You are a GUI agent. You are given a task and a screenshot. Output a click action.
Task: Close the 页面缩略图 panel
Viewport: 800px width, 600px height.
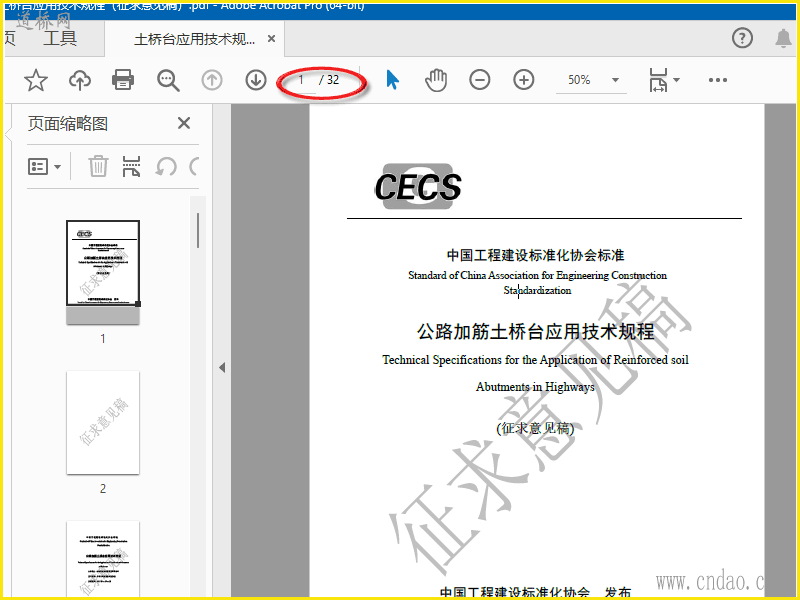click(x=184, y=123)
